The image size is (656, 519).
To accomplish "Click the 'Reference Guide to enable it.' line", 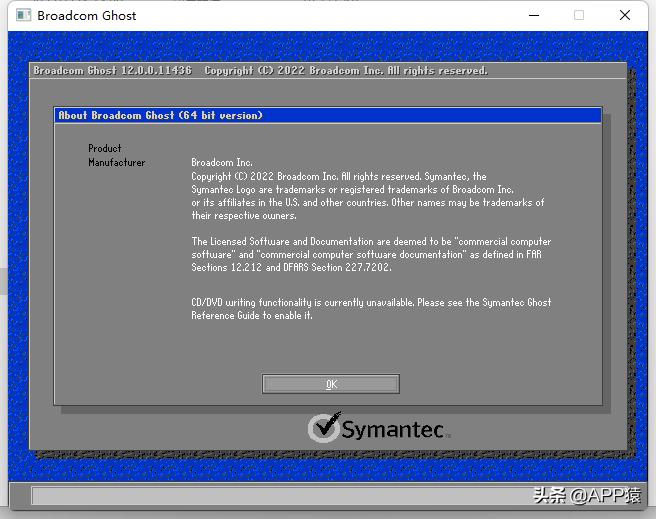I will coord(252,315).
